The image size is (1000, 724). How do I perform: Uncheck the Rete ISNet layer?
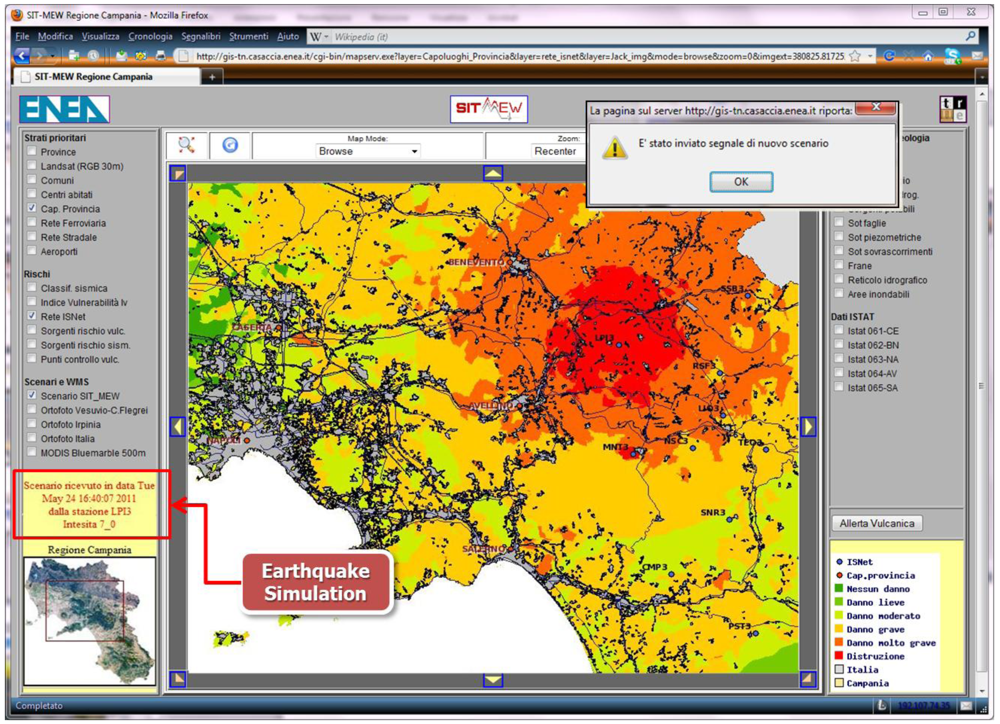click(x=32, y=316)
